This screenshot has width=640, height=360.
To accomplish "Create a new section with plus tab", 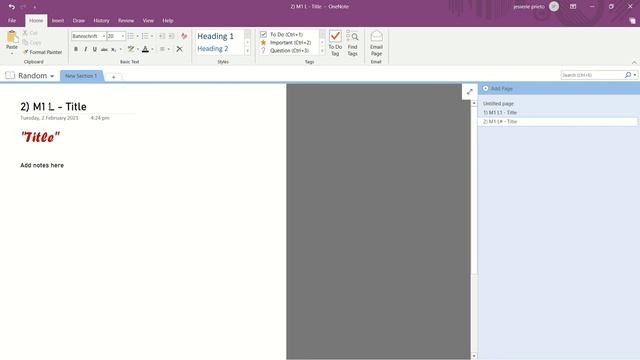I will [113, 77].
